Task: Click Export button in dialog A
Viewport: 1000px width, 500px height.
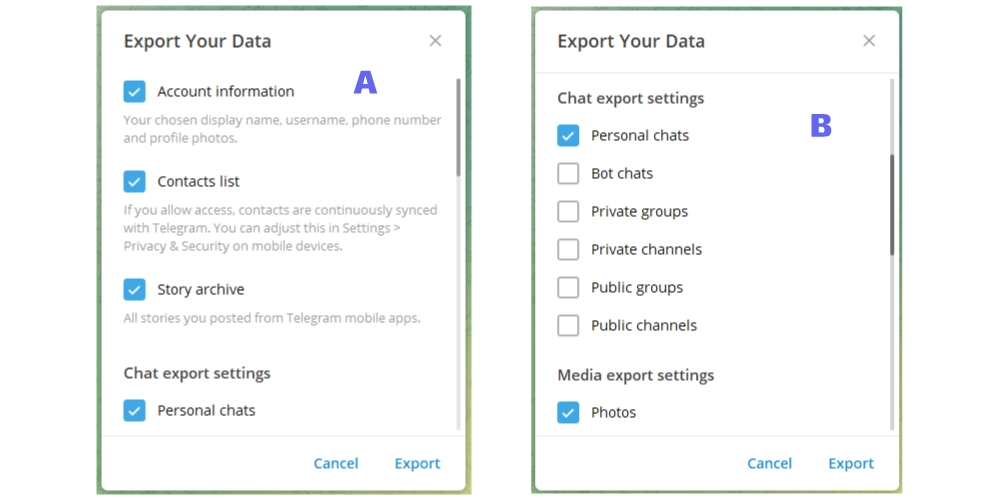Action: click(417, 463)
